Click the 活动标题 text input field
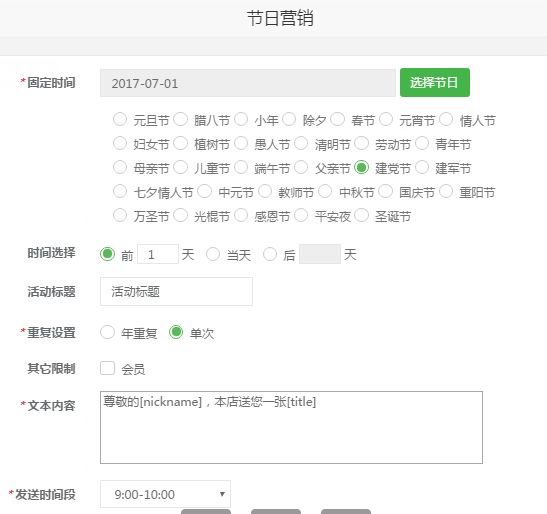Screen dimensions: 547x514 177,292
